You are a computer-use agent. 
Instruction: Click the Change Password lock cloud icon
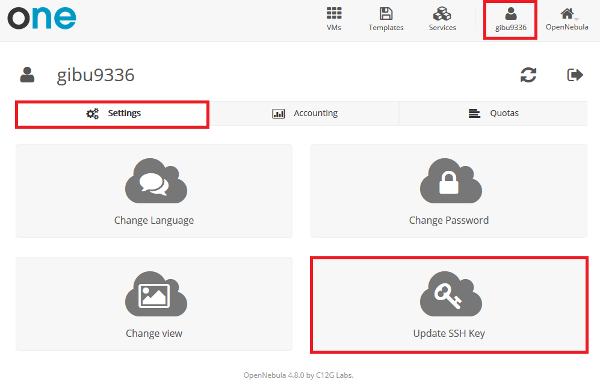(451, 180)
